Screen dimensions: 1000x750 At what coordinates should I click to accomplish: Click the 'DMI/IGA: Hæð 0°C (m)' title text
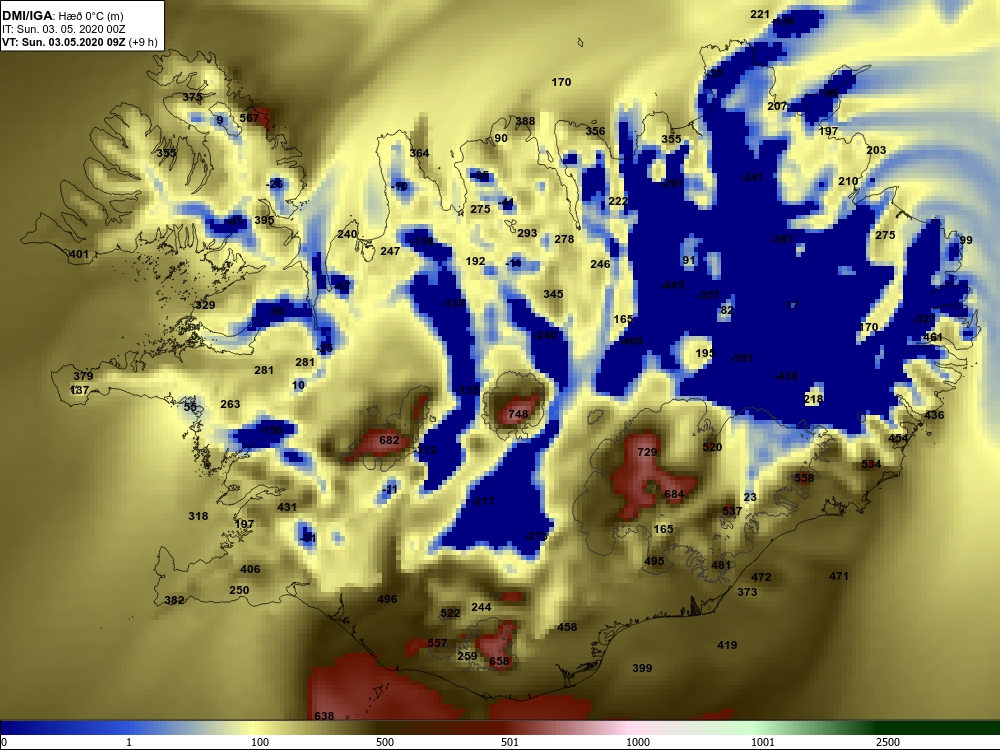pyautogui.click(x=62, y=16)
